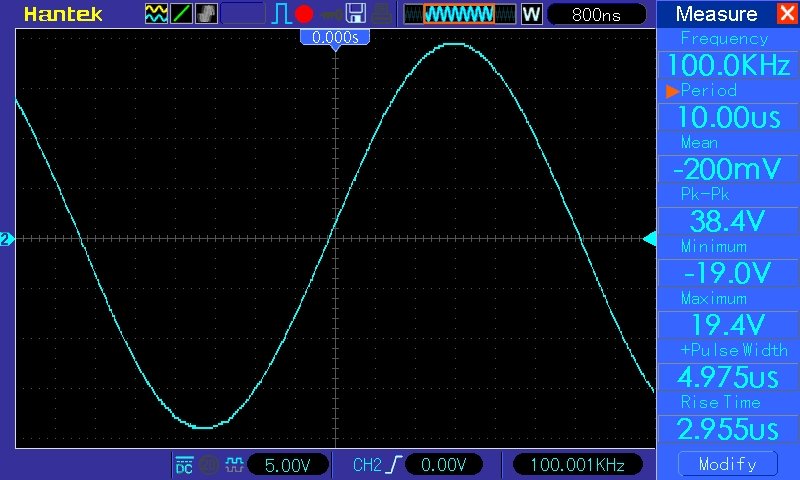Click the -19.0V minimum value
The image size is (800, 480).
(x=728, y=272)
